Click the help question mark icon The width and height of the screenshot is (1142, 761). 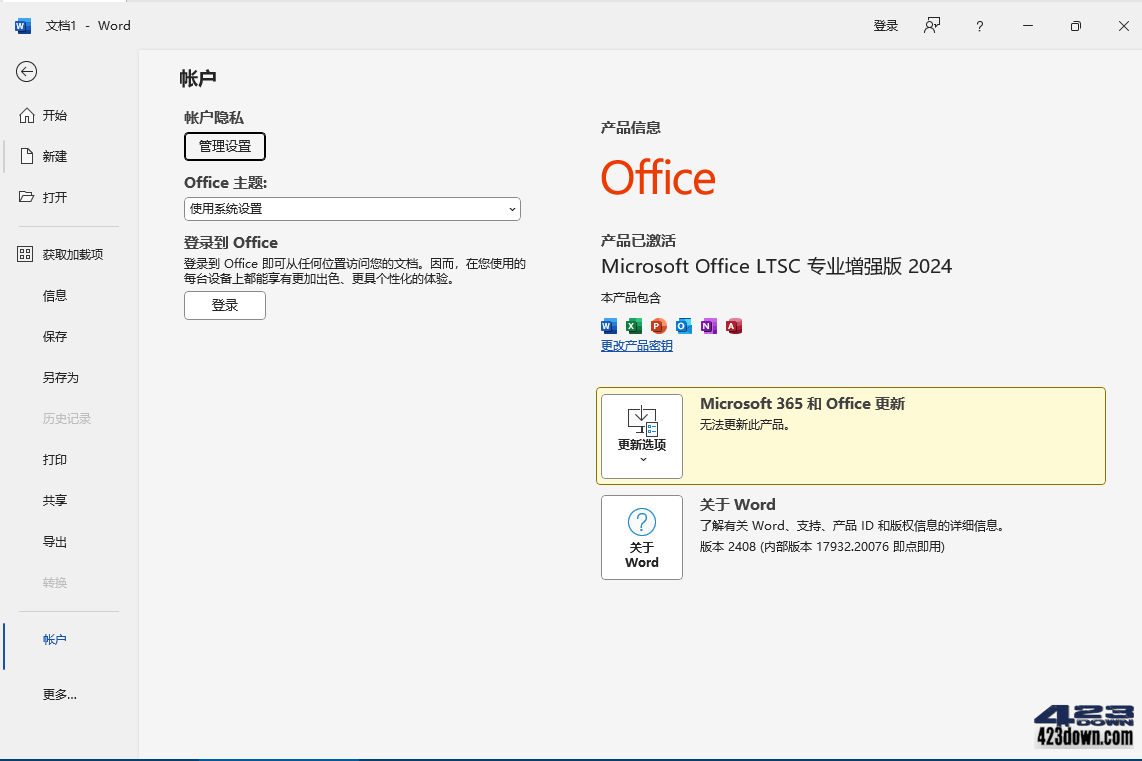978,25
